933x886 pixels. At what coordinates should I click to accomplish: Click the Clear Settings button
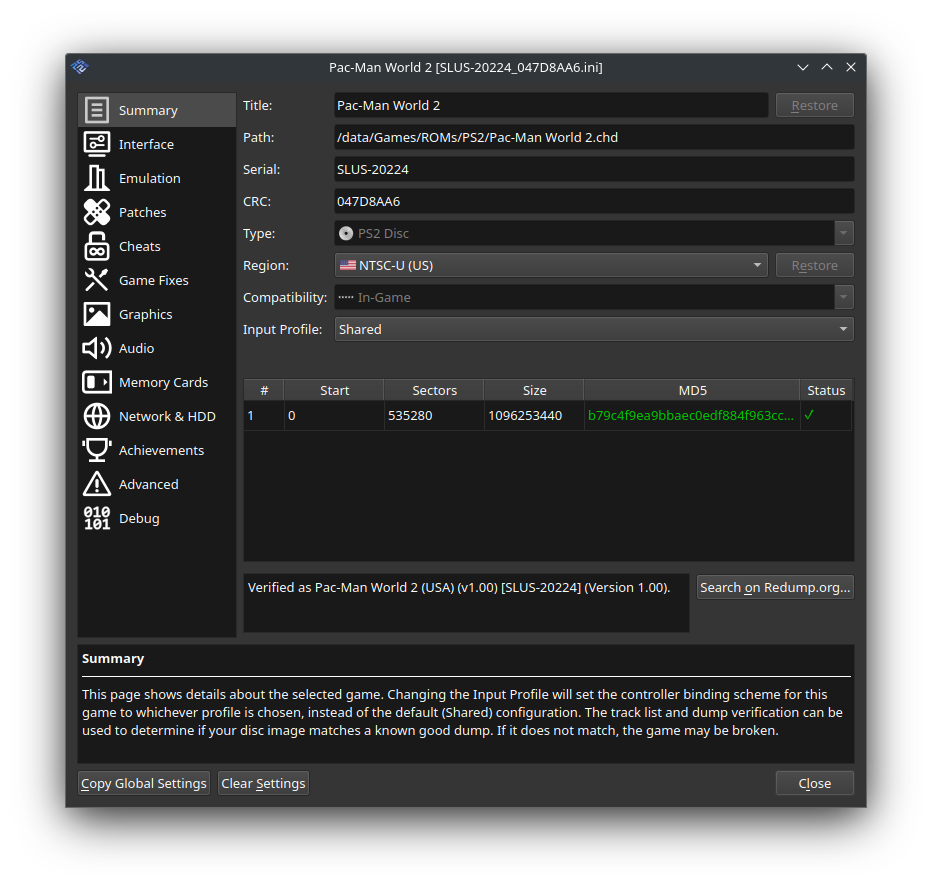(x=263, y=783)
